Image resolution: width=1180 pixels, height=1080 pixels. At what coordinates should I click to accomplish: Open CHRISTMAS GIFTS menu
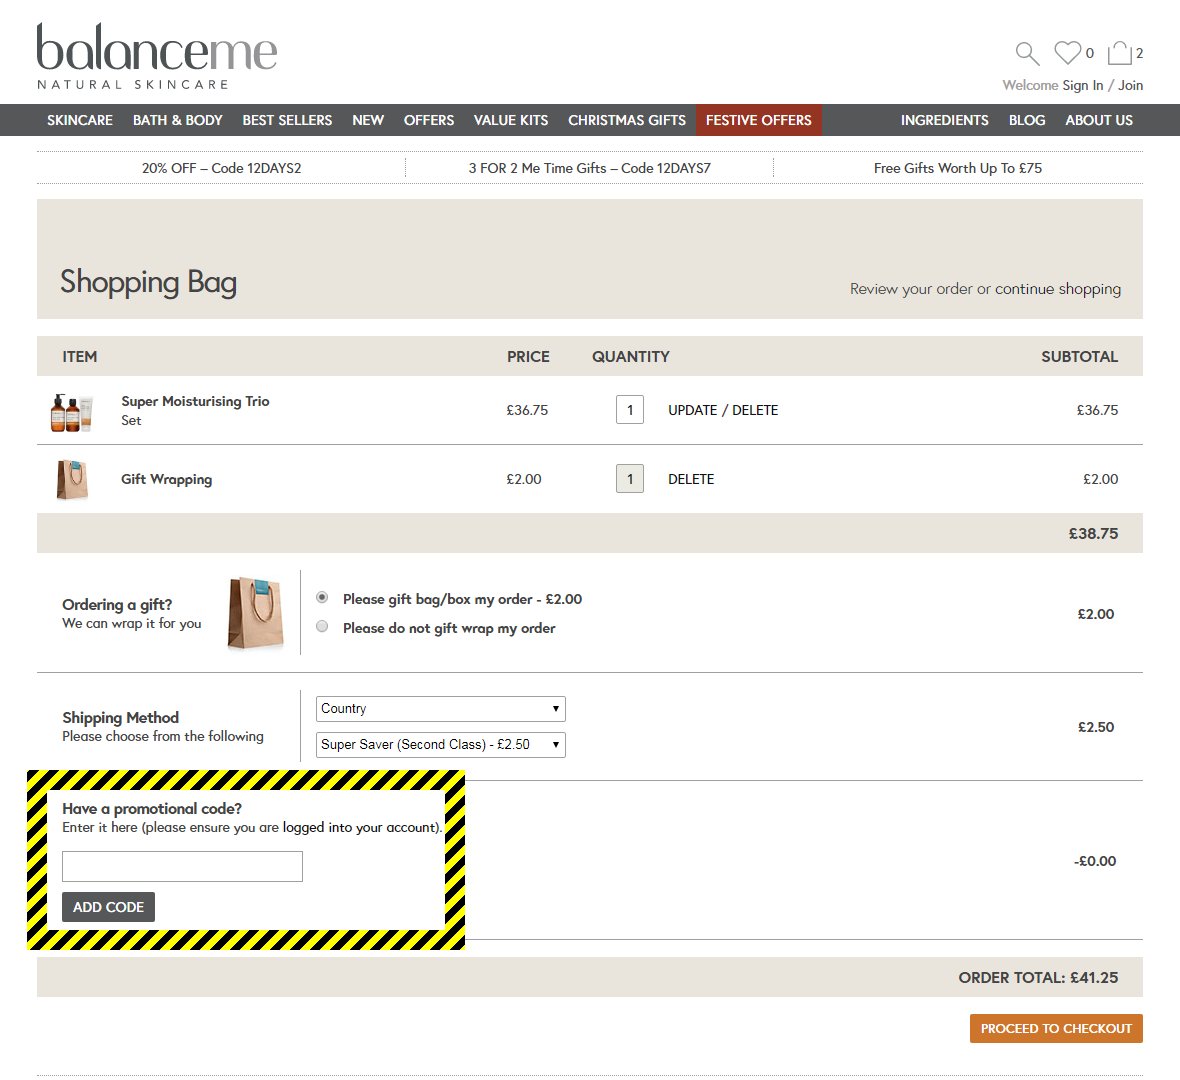(627, 120)
